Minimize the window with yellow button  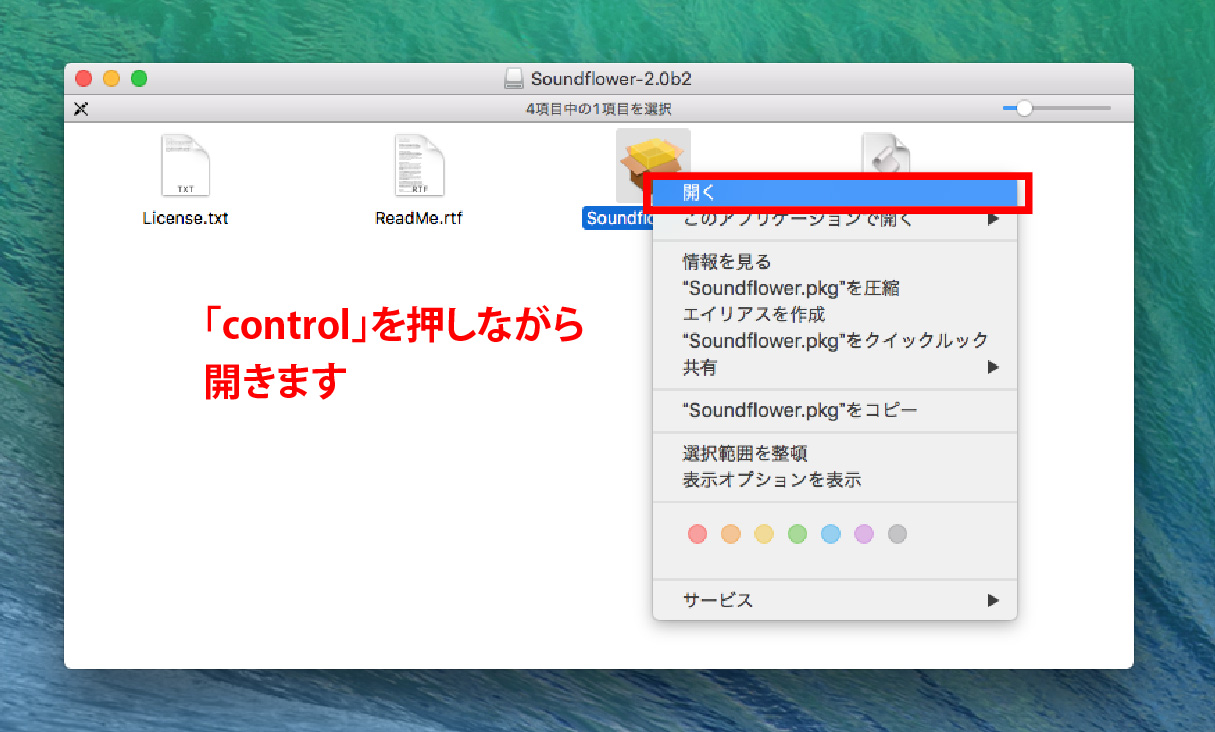pyautogui.click(x=111, y=78)
